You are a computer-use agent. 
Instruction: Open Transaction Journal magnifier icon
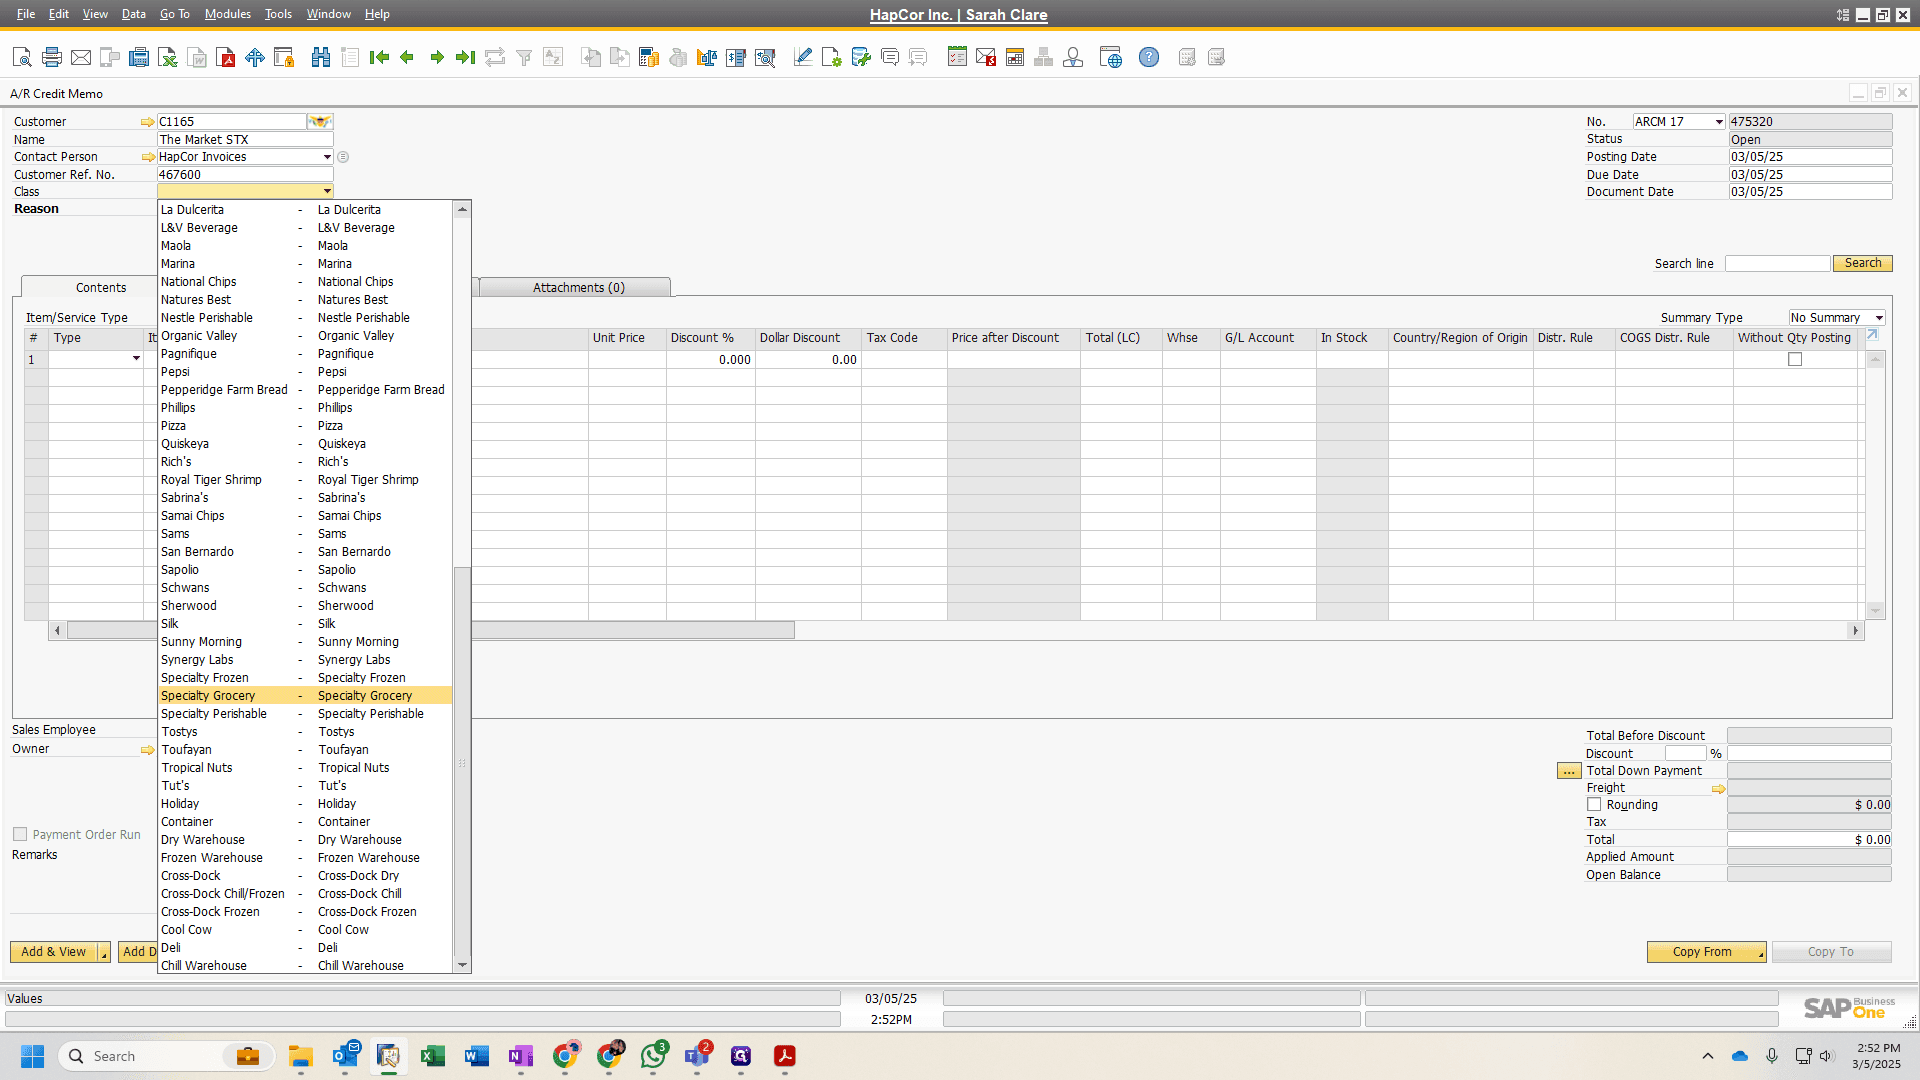point(765,58)
